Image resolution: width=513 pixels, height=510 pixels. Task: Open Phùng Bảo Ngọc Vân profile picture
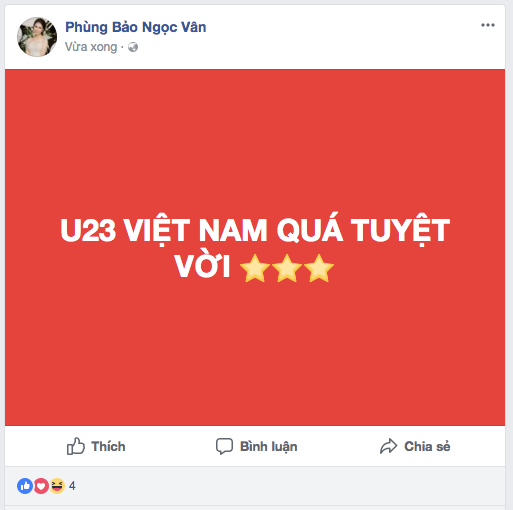pyautogui.click(x=37, y=37)
